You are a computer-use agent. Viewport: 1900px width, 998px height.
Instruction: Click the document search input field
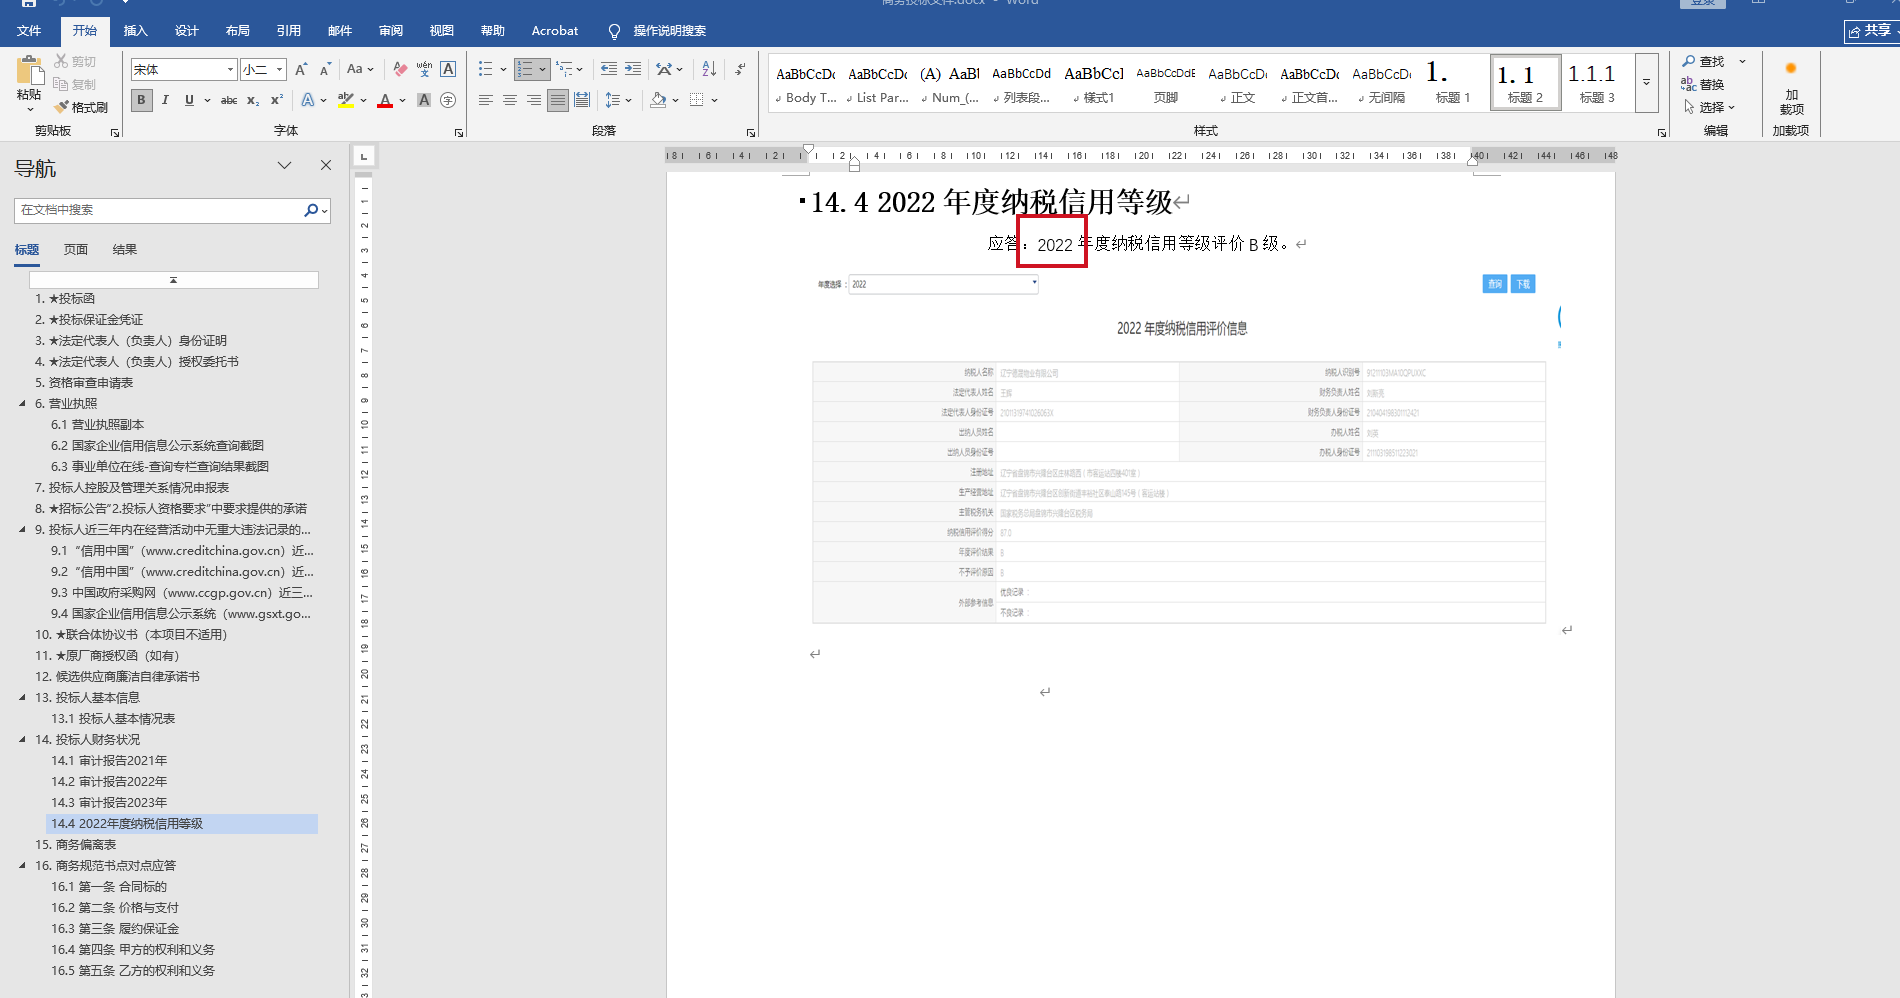[160, 210]
